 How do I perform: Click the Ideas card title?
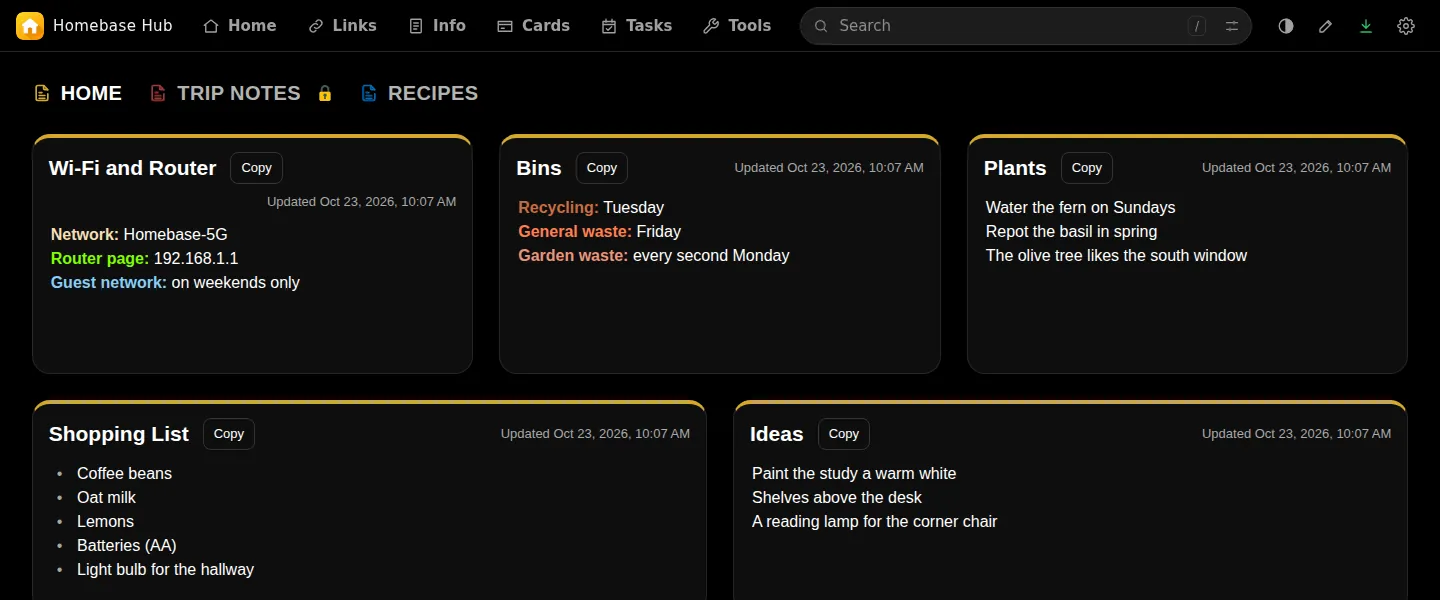[x=777, y=434]
